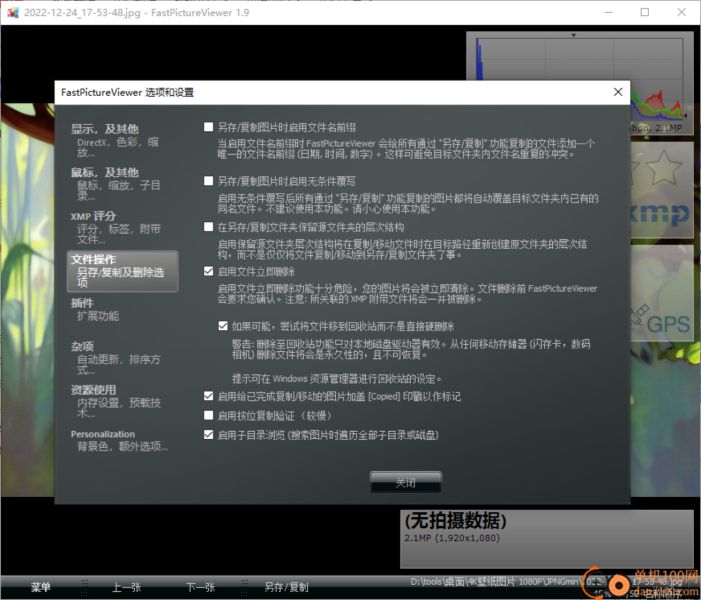701x600 pixels.
Task: Open 菜单 in bottom toolbar
Action: point(40,587)
